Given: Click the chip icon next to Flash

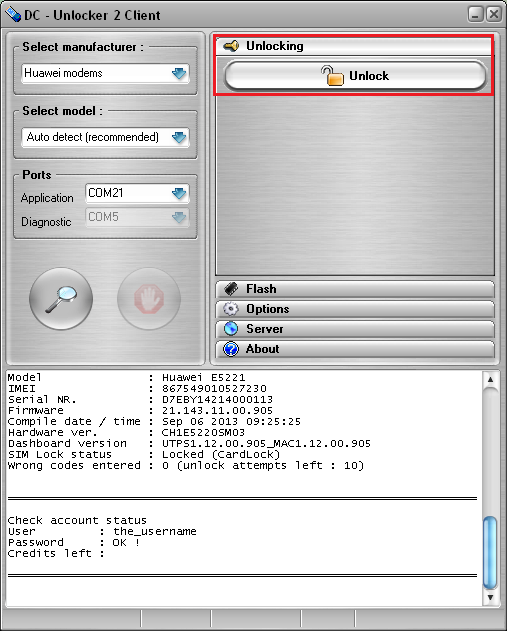Looking at the screenshot, I should (x=231, y=289).
